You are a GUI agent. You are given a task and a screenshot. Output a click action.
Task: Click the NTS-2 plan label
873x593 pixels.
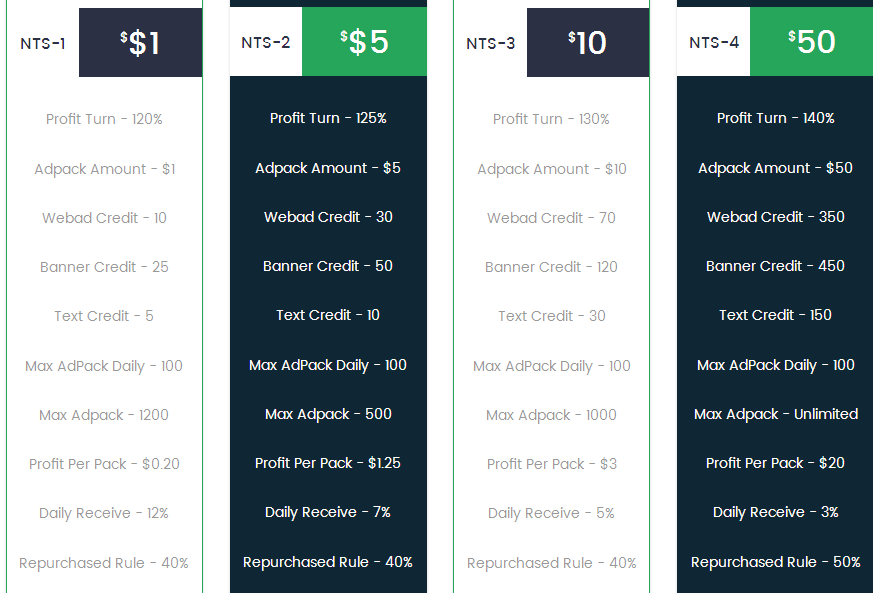click(x=266, y=42)
